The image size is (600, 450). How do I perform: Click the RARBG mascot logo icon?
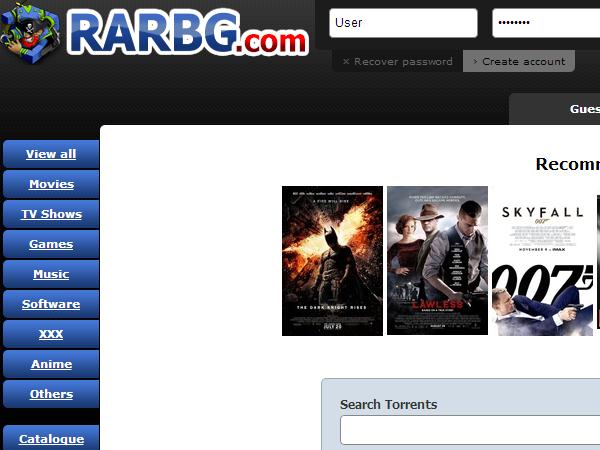pos(31,32)
